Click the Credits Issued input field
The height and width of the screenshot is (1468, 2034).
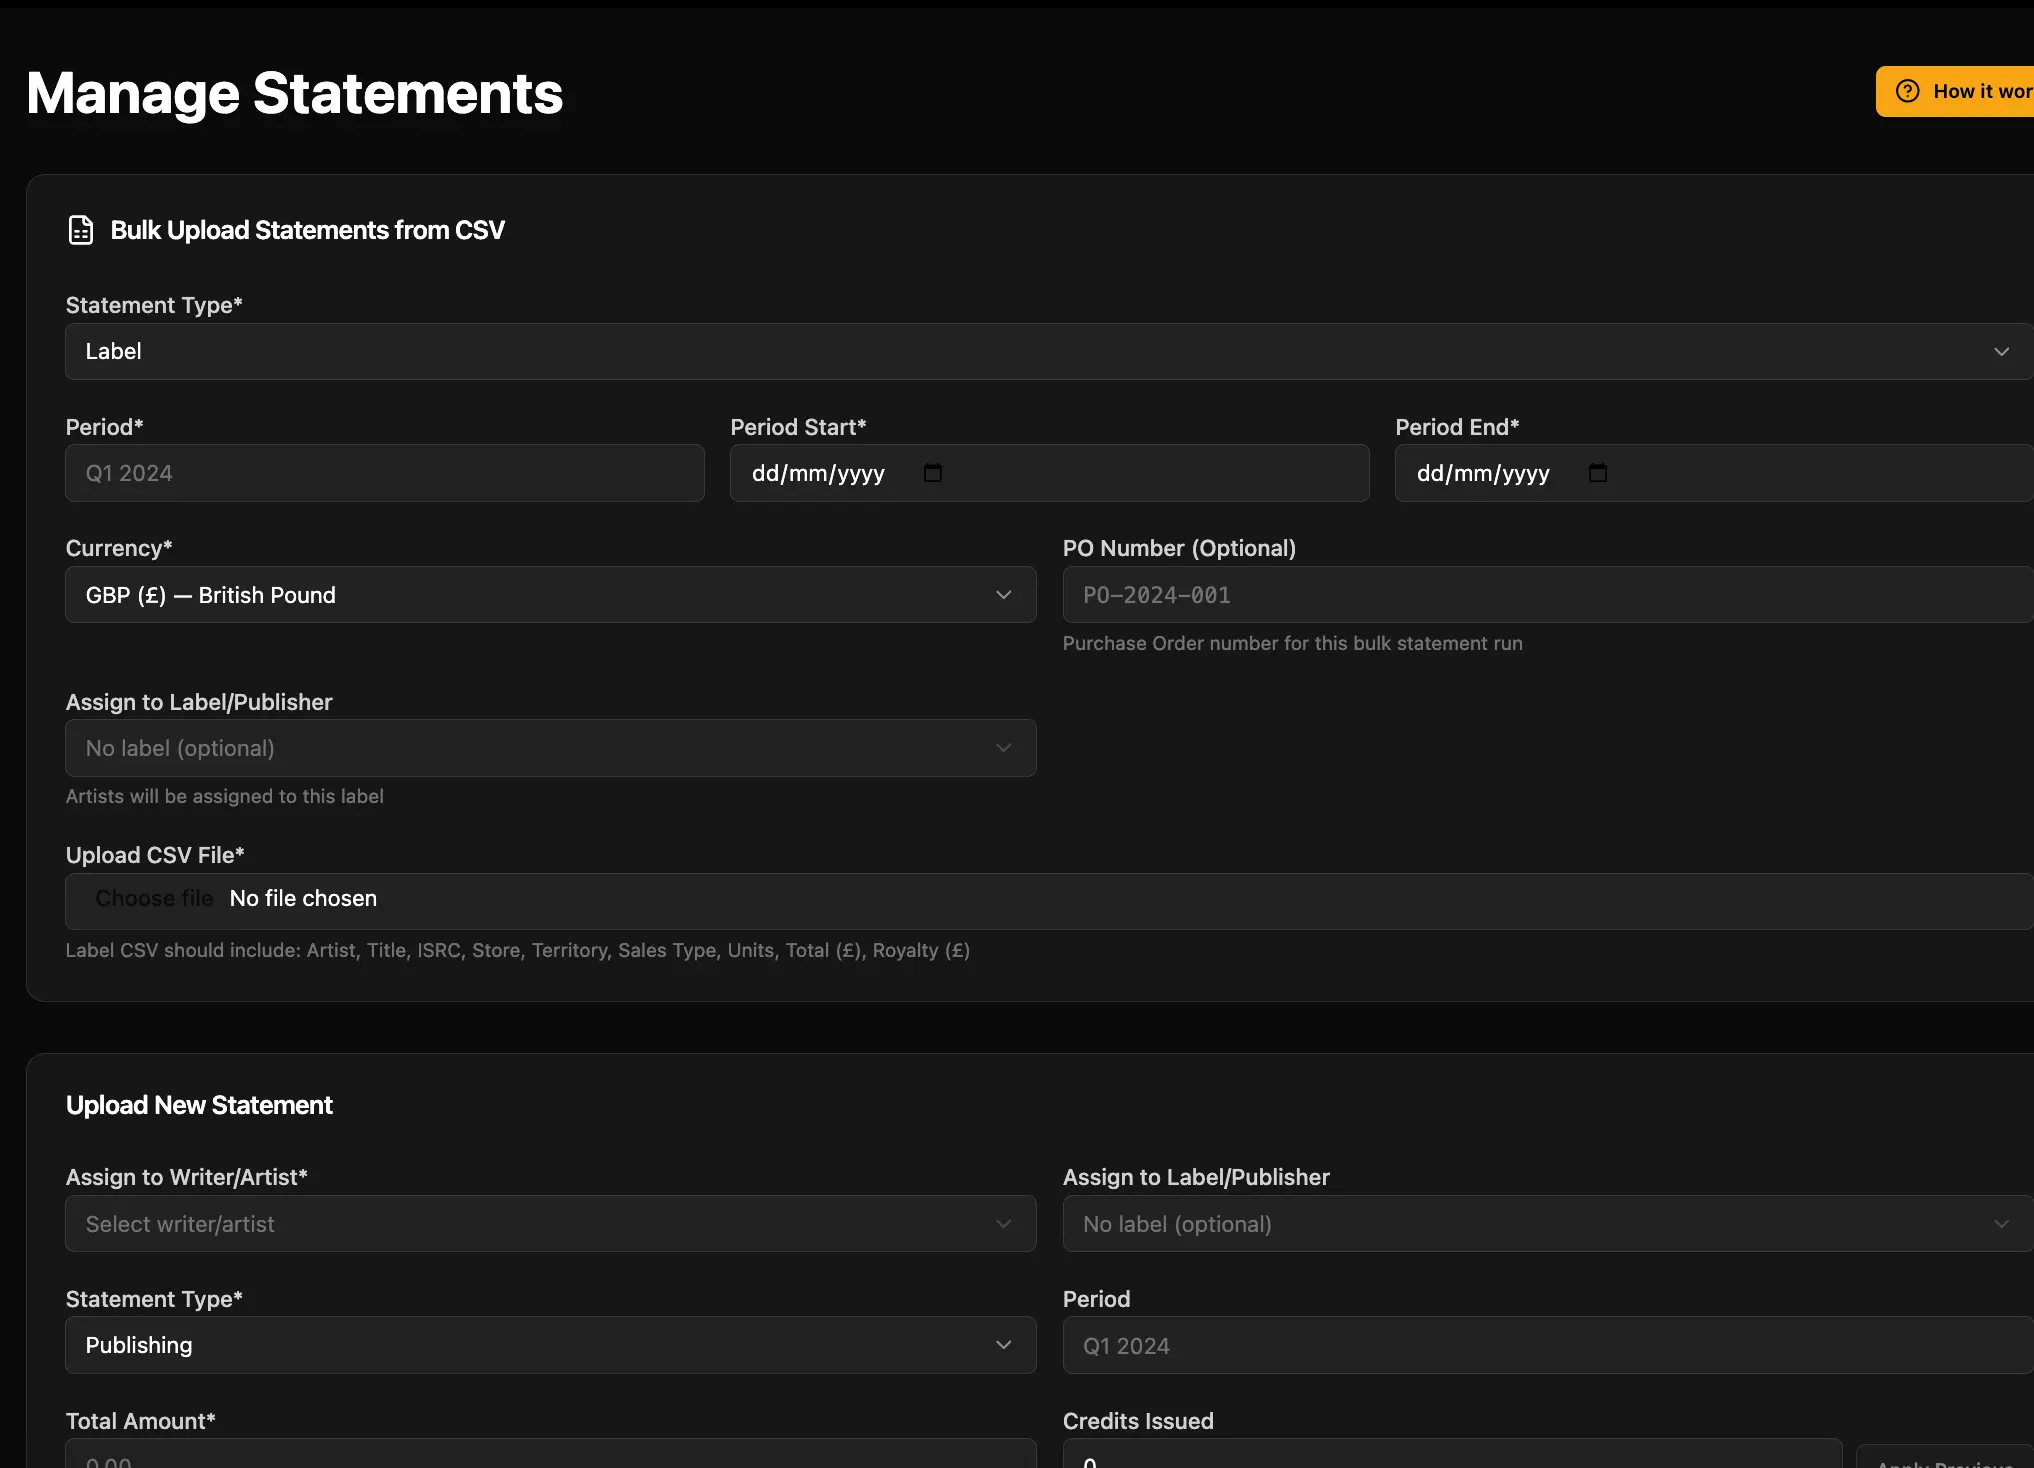click(1452, 1454)
